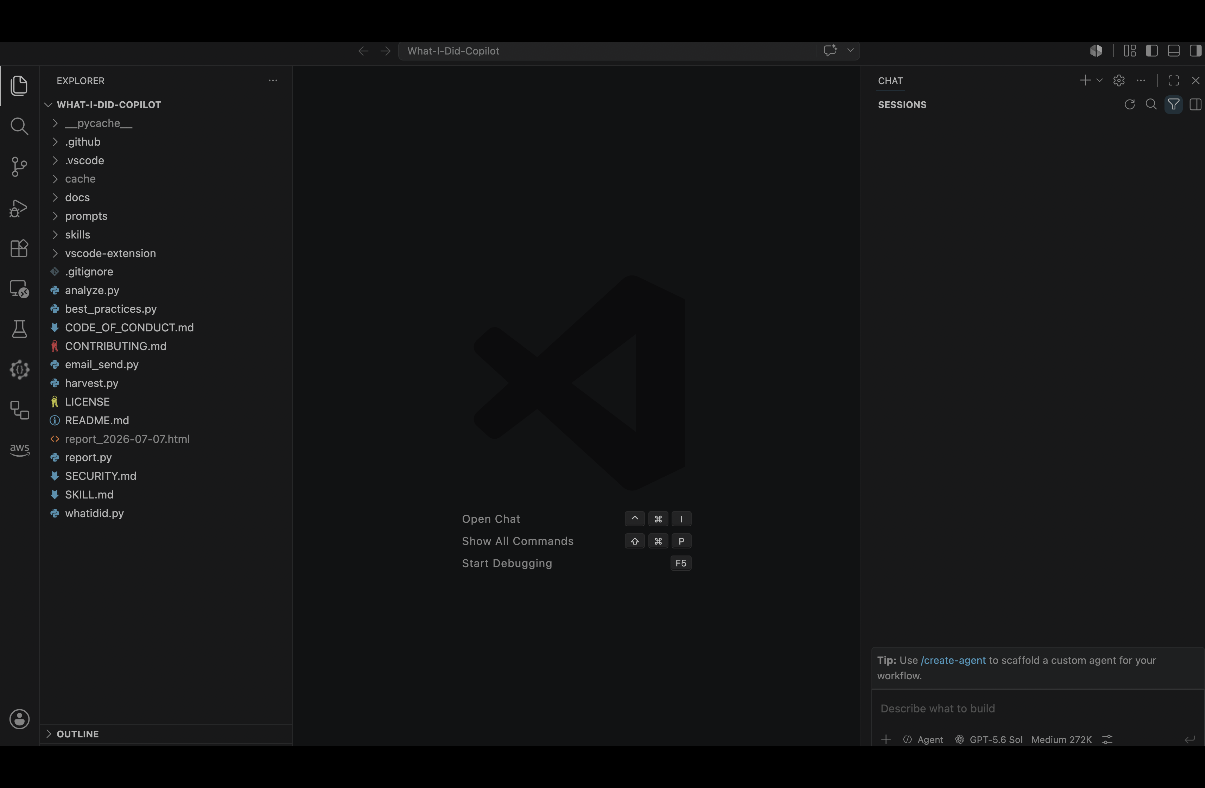1205x788 pixels.
Task: Open the Extensions view
Action: [19, 248]
